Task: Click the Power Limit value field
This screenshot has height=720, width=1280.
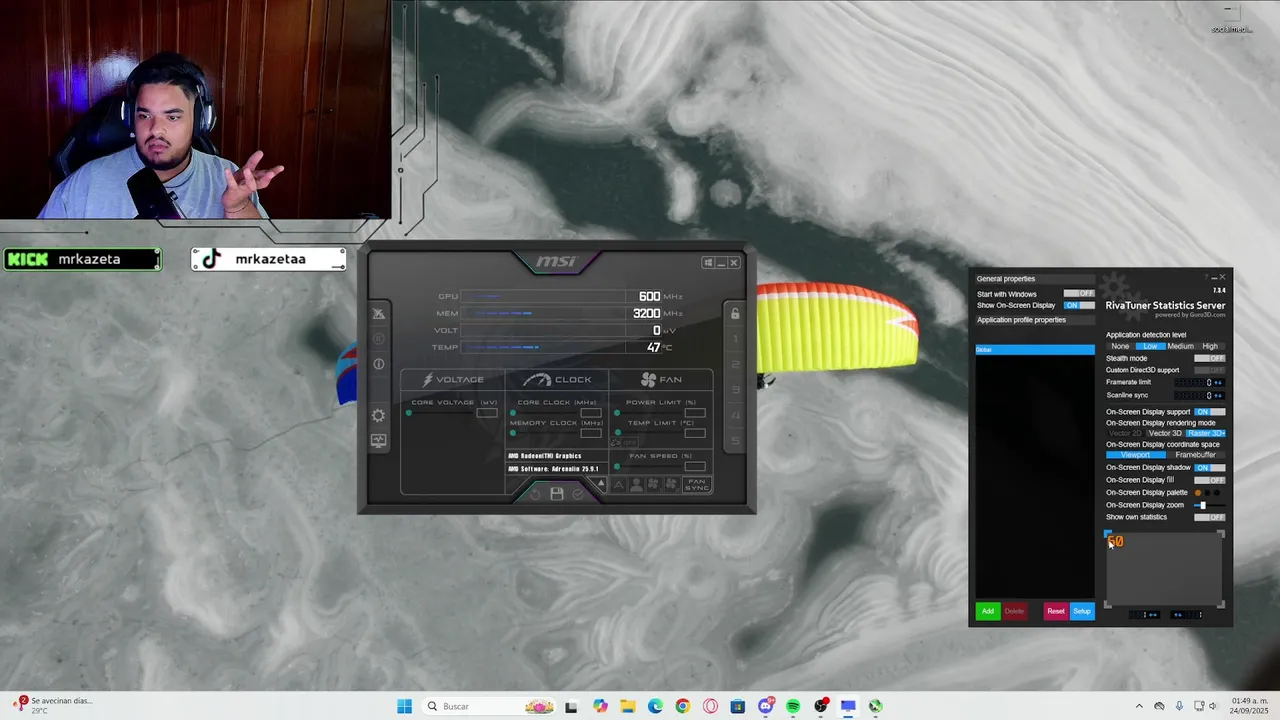Action: pyautogui.click(x=695, y=413)
